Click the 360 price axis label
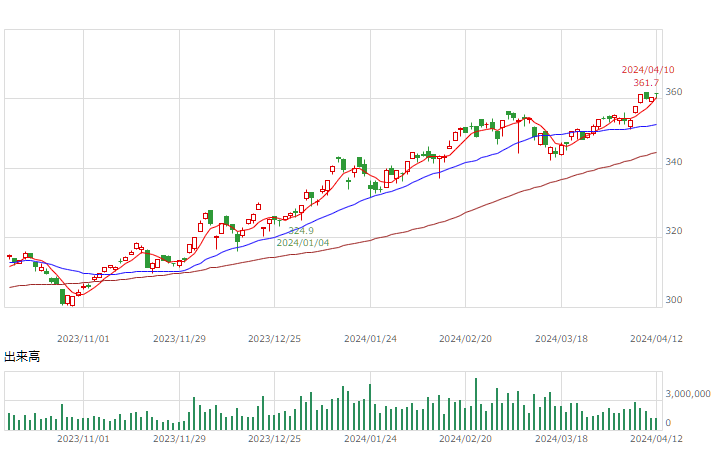The height and width of the screenshot is (452, 716). point(674,92)
